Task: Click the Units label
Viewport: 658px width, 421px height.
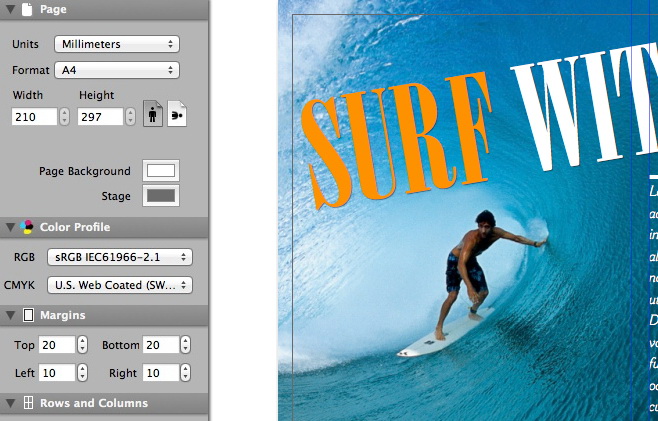Action: pyautogui.click(x=25, y=44)
